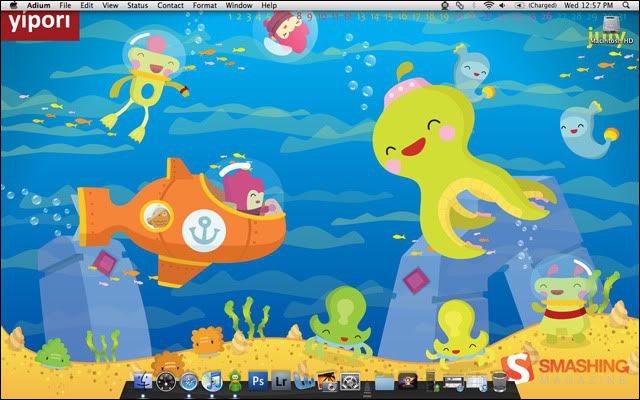This screenshot has width=640, height=400.
Task: Open the folder stack in dock
Action: coord(385,381)
